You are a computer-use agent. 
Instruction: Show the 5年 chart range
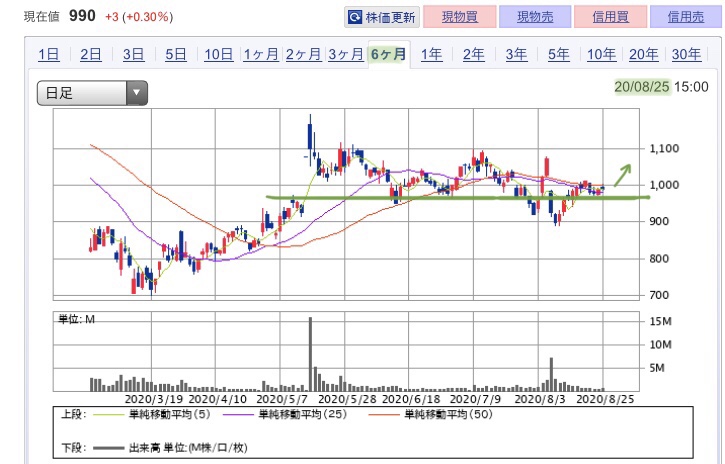[559, 55]
